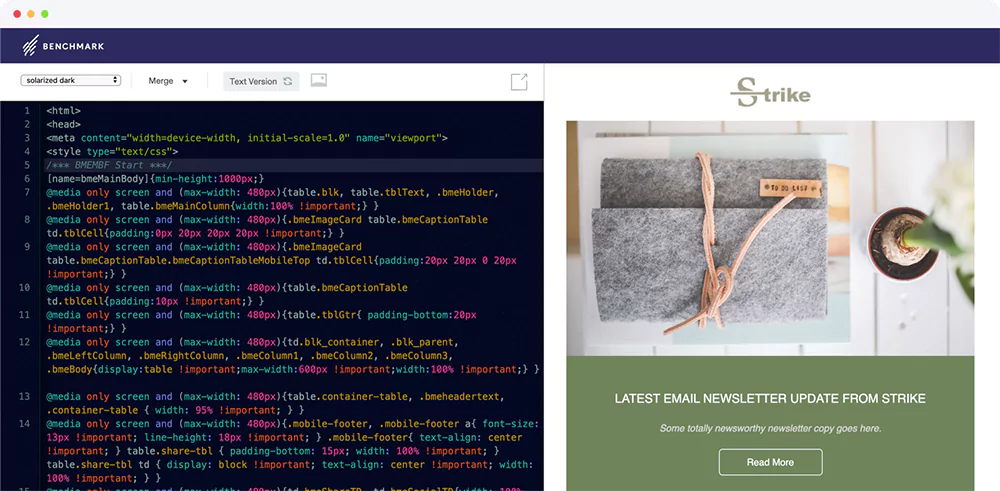Click the felt notebook hero image

tap(770, 238)
